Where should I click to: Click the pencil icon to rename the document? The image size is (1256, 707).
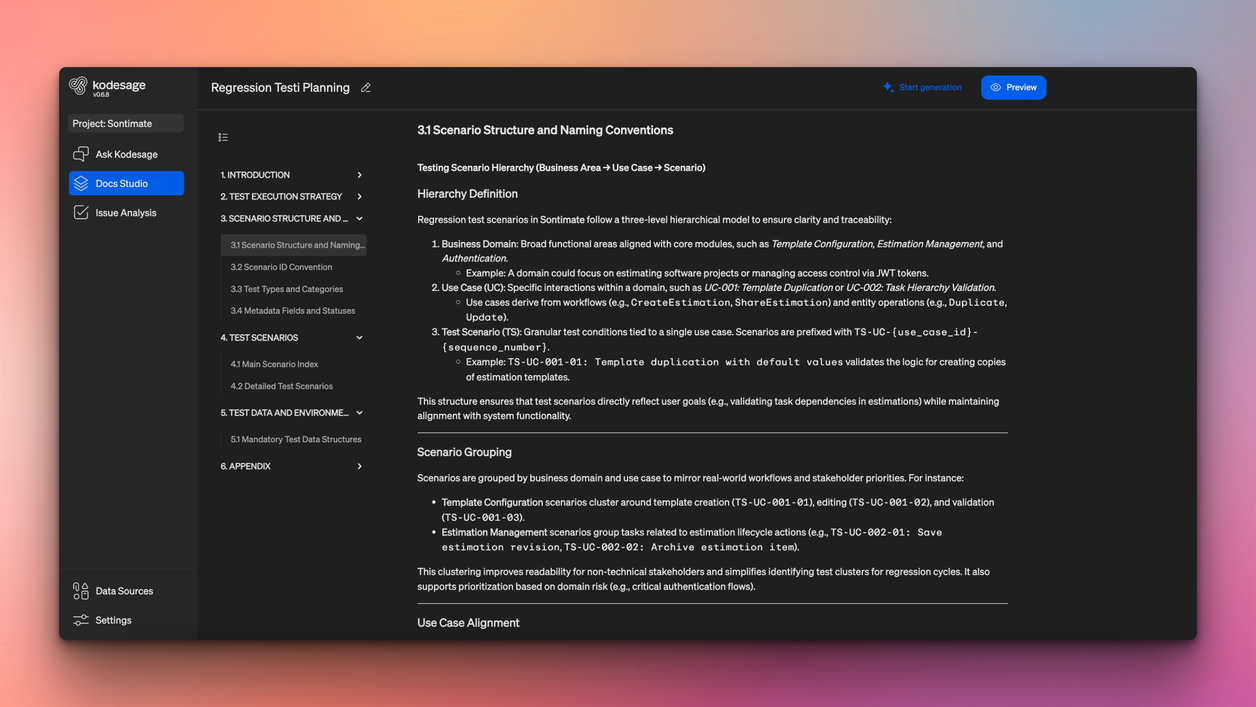tap(365, 88)
